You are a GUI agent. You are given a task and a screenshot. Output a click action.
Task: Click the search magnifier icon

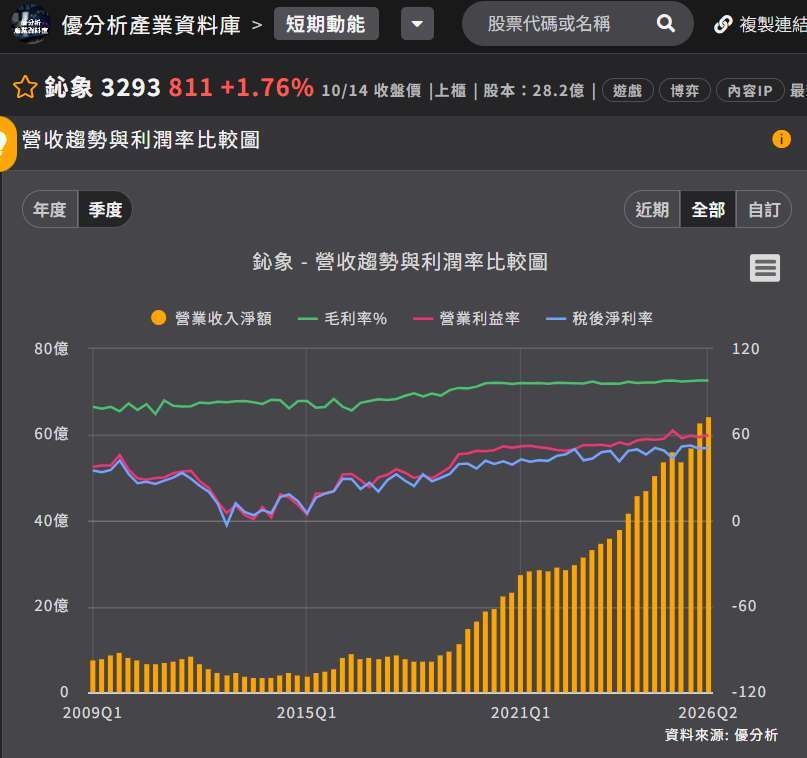point(665,23)
